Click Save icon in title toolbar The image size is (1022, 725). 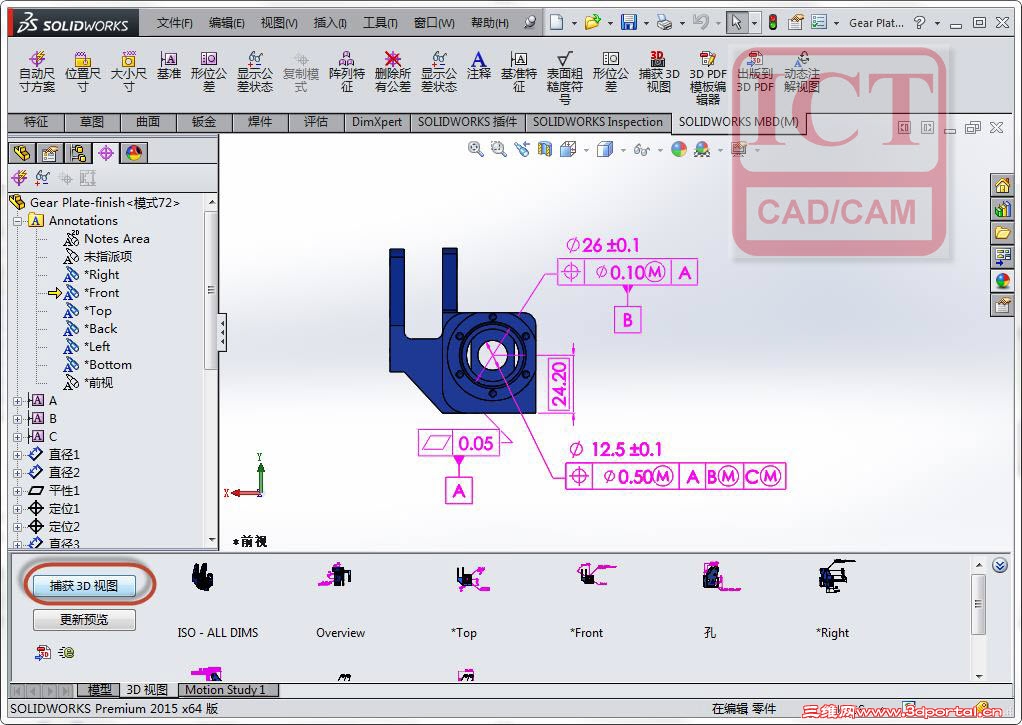(x=628, y=23)
